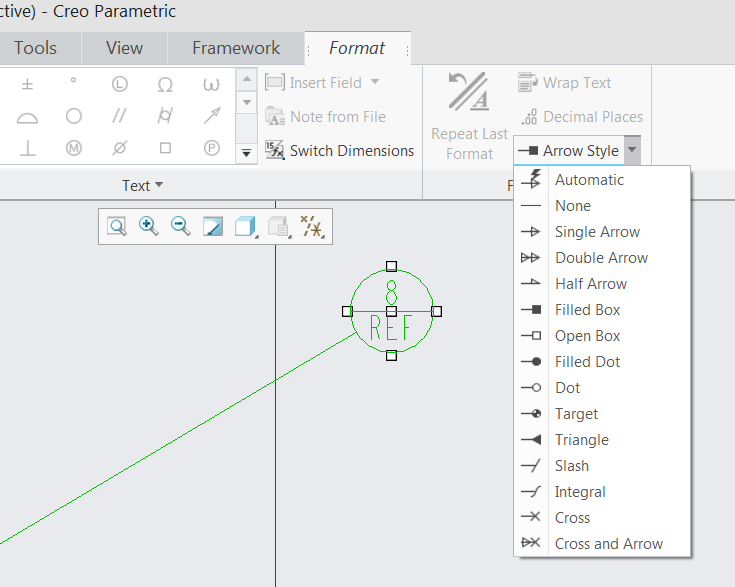Choose Open Box arrow style

pyautogui.click(x=602, y=336)
